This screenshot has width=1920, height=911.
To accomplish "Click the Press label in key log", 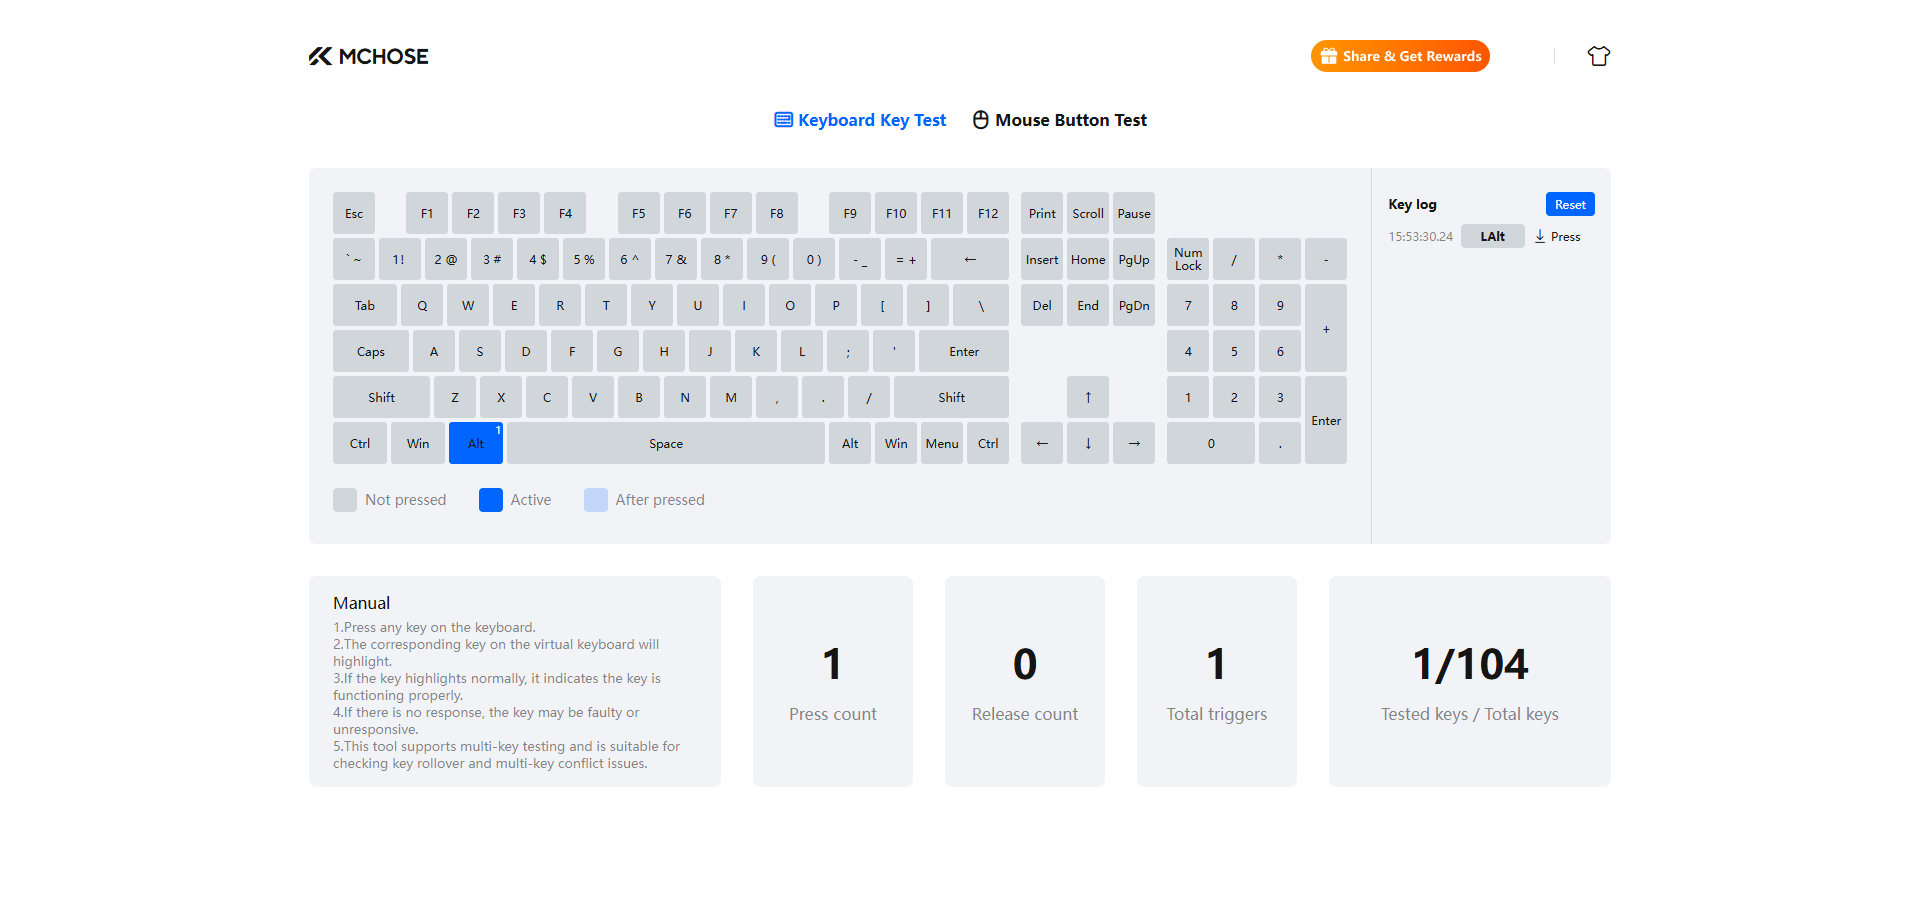I will click(1565, 237).
